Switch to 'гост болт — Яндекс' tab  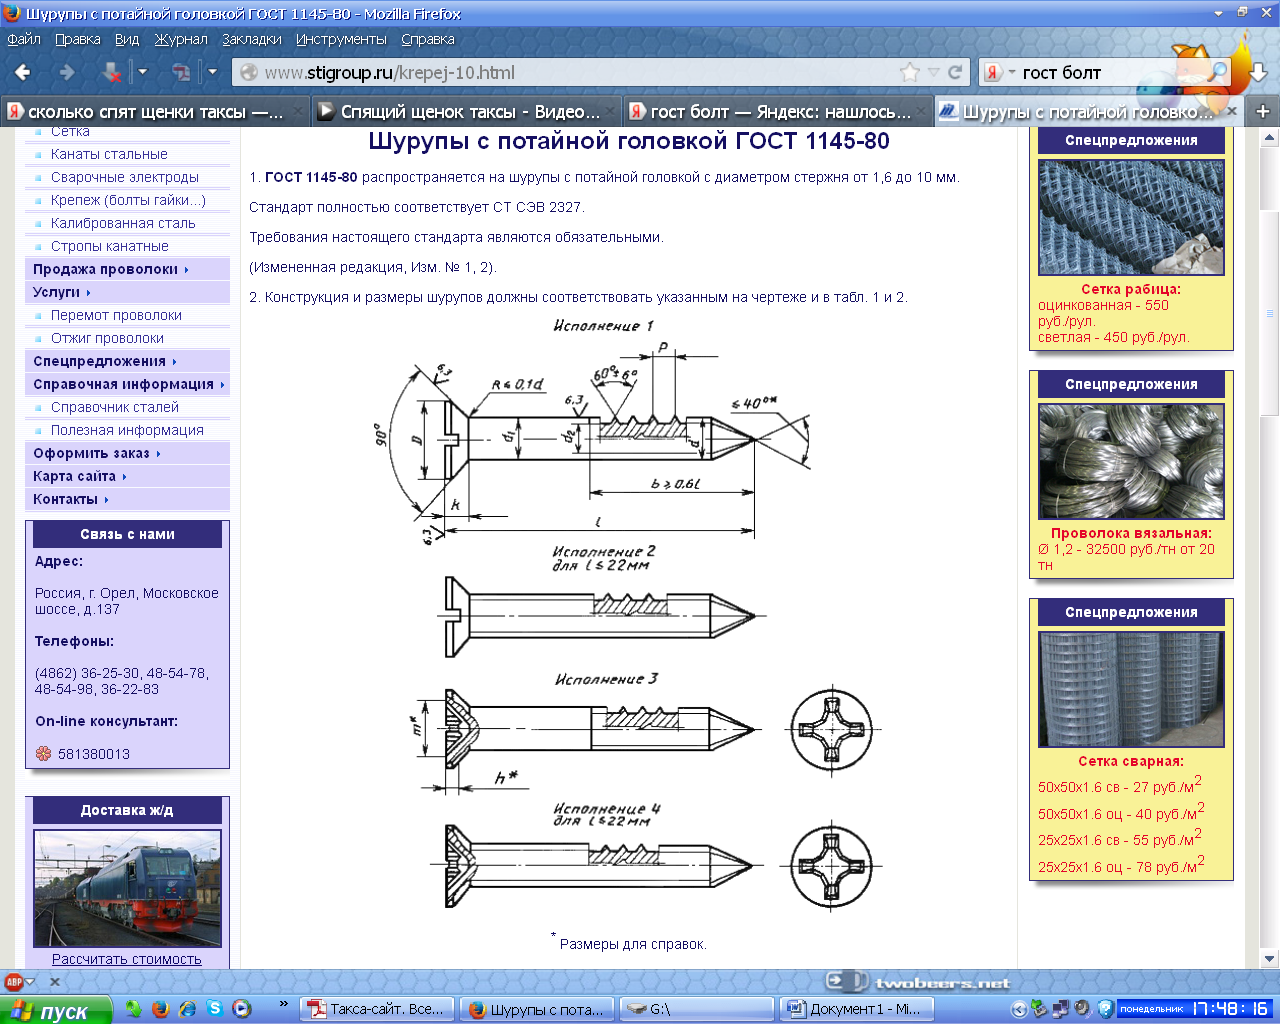(x=777, y=111)
